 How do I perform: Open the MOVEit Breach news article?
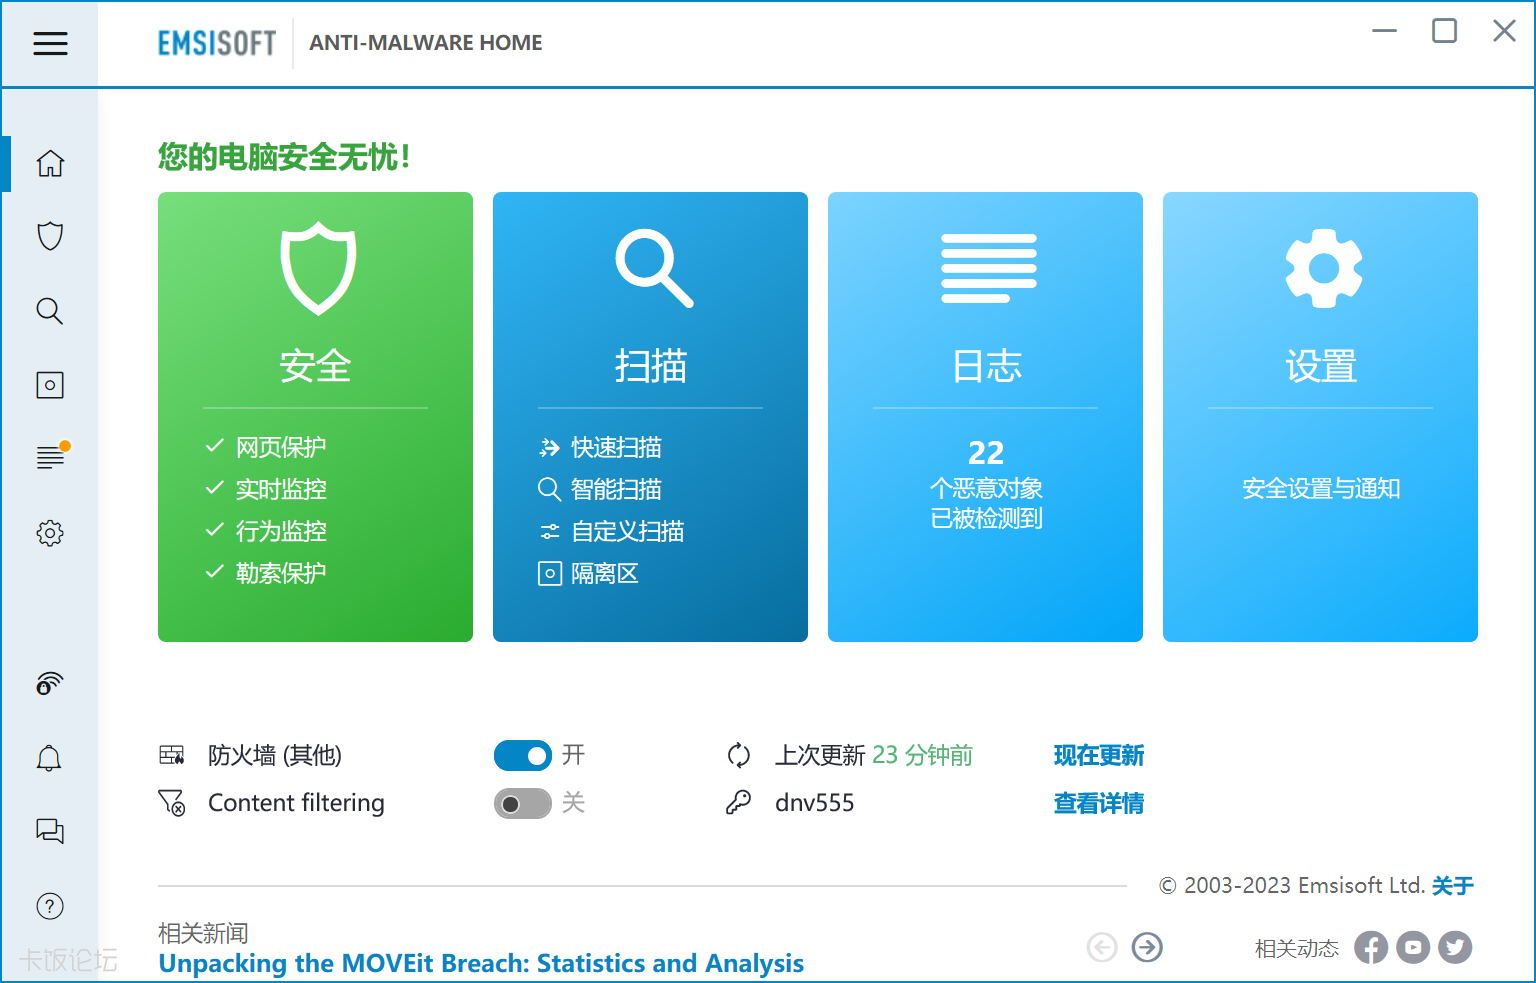click(481, 964)
